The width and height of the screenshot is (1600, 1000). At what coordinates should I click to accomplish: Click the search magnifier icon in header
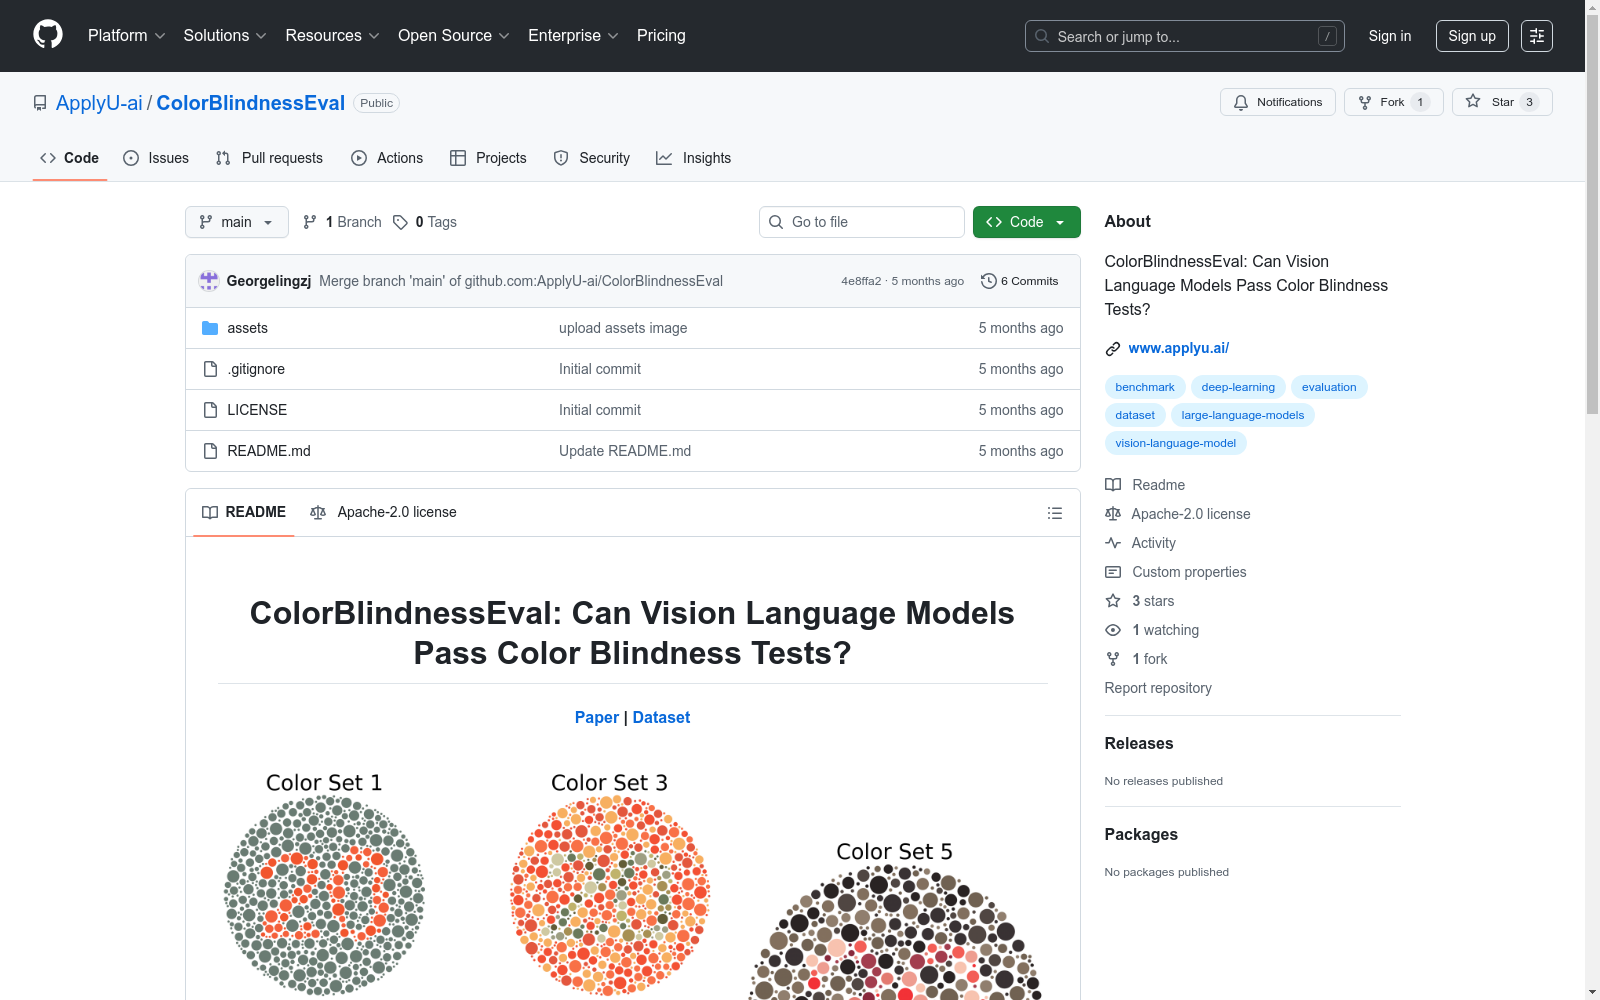pyautogui.click(x=1042, y=36)
